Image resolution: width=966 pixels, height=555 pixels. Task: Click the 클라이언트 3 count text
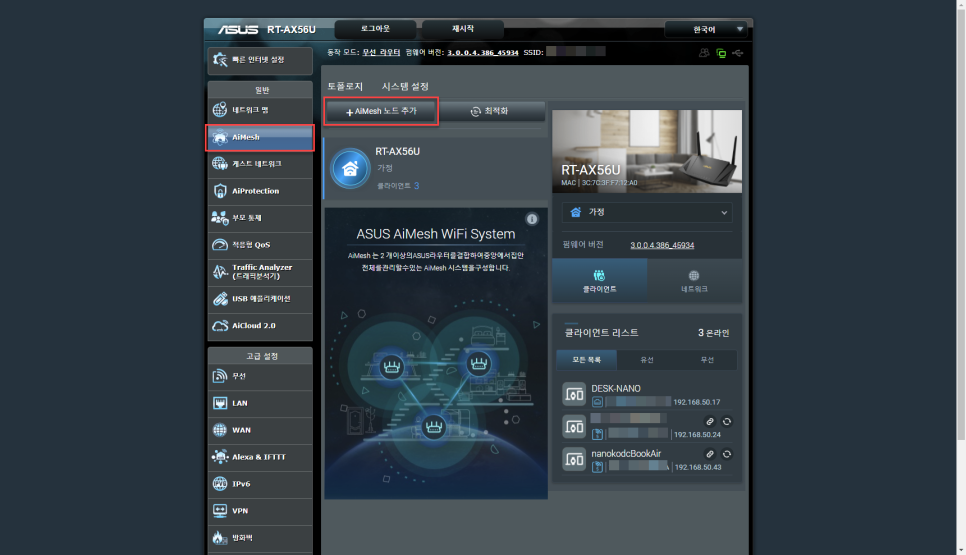[398, 186]
